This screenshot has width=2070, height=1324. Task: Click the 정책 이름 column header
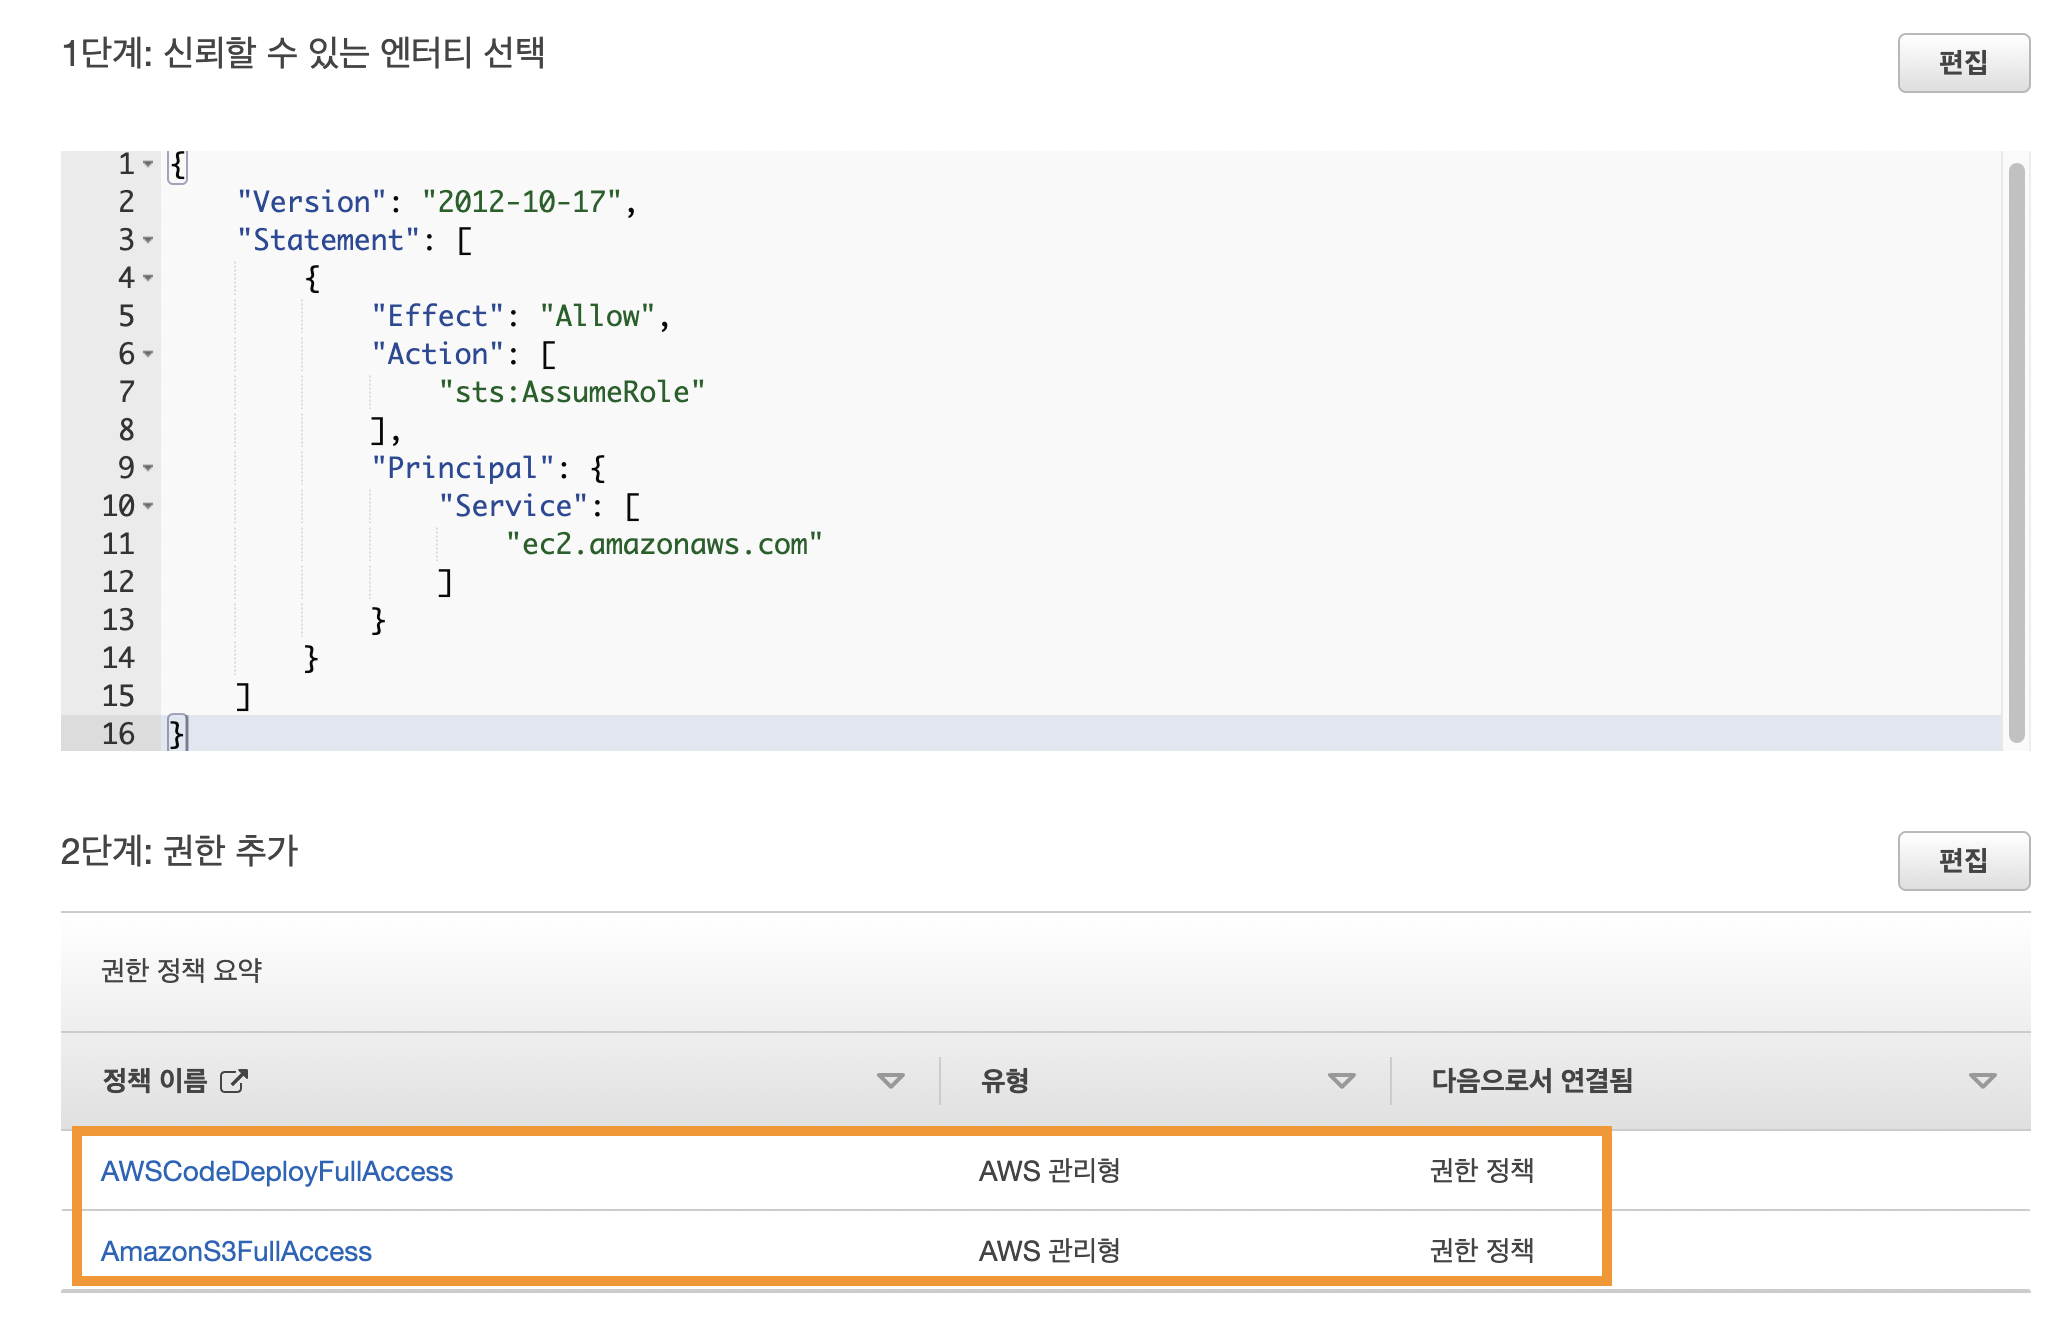[x=155, y=1081]
